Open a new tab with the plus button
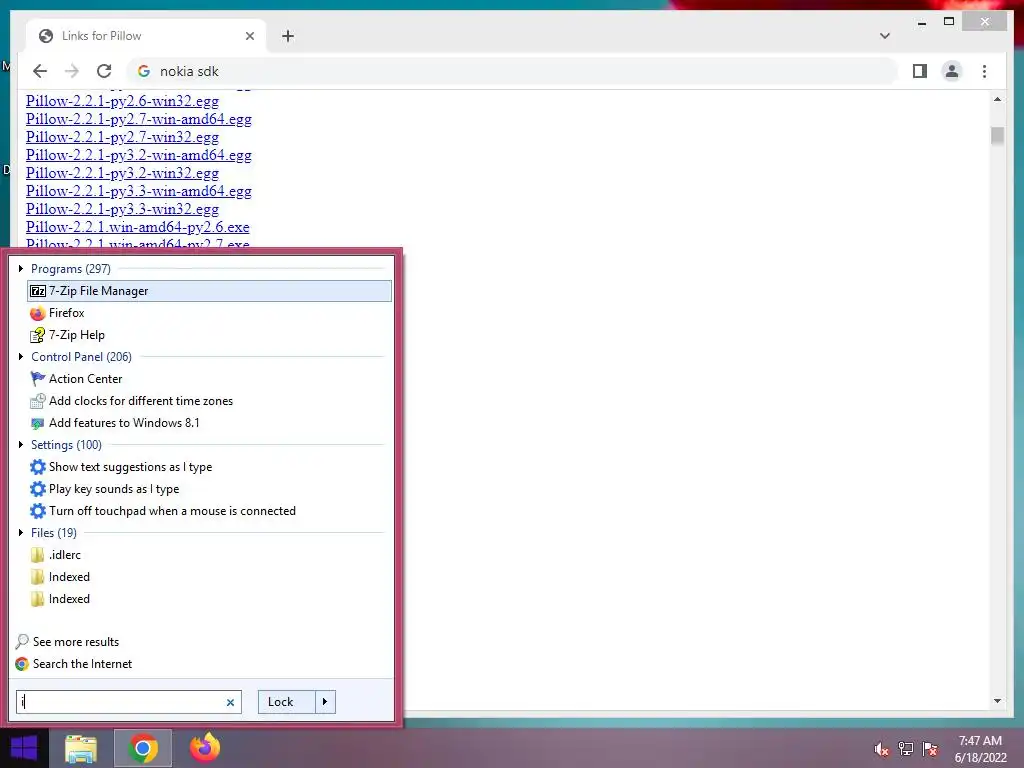Screen dimensions: 1024x768 click(288, 36)
